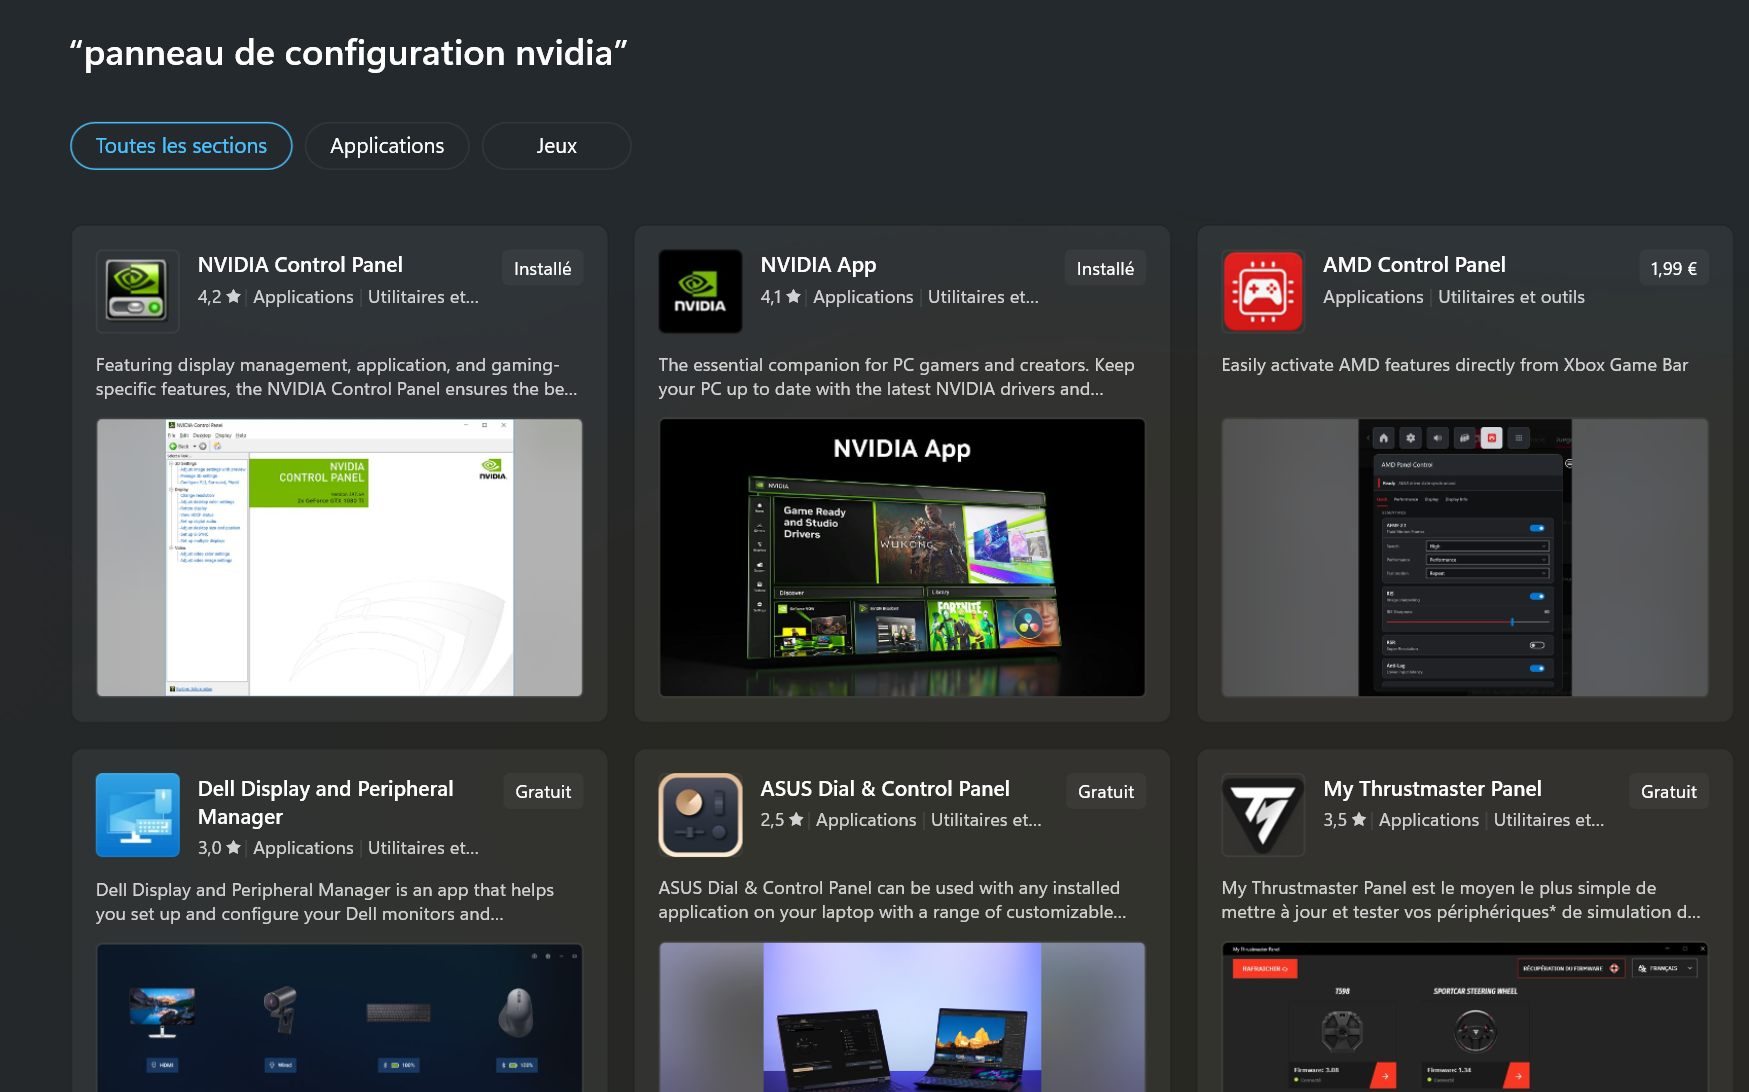Buy AMD Control Panel for 1,99 €
The width and height of the screenshot is (1749, 1092).
[1673, 268]
